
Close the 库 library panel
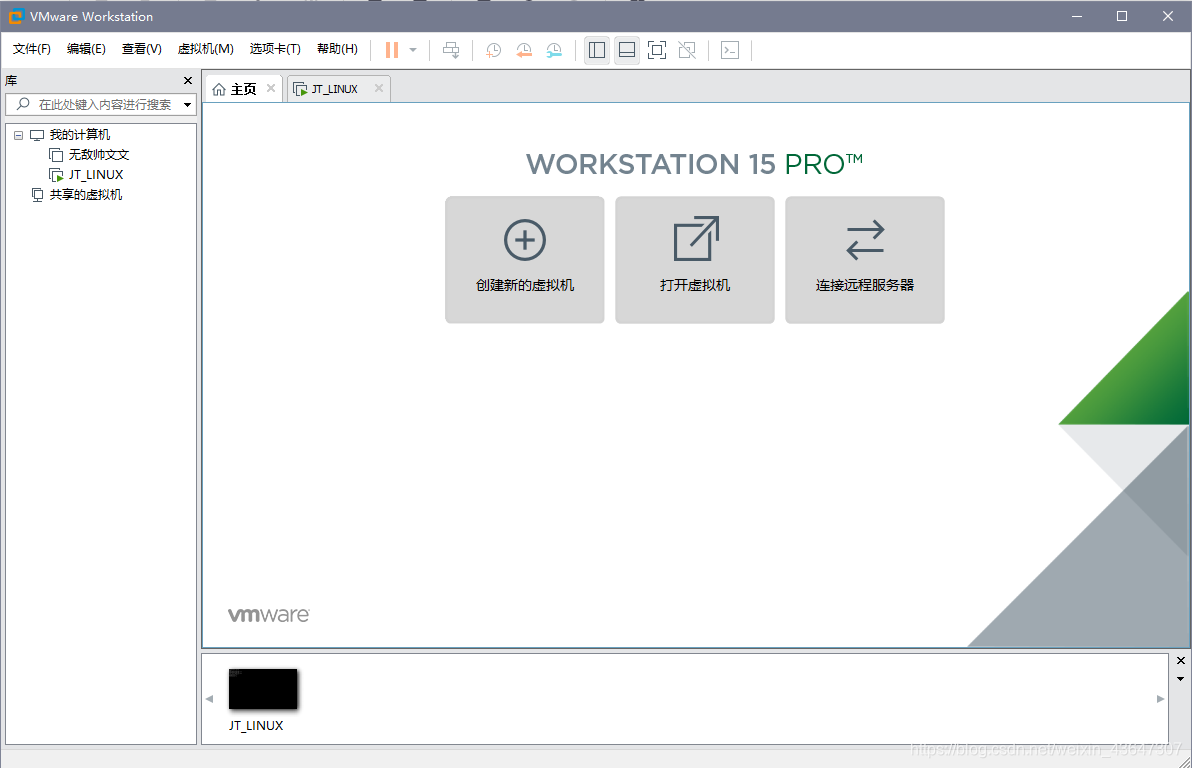[x=188, y=81]
